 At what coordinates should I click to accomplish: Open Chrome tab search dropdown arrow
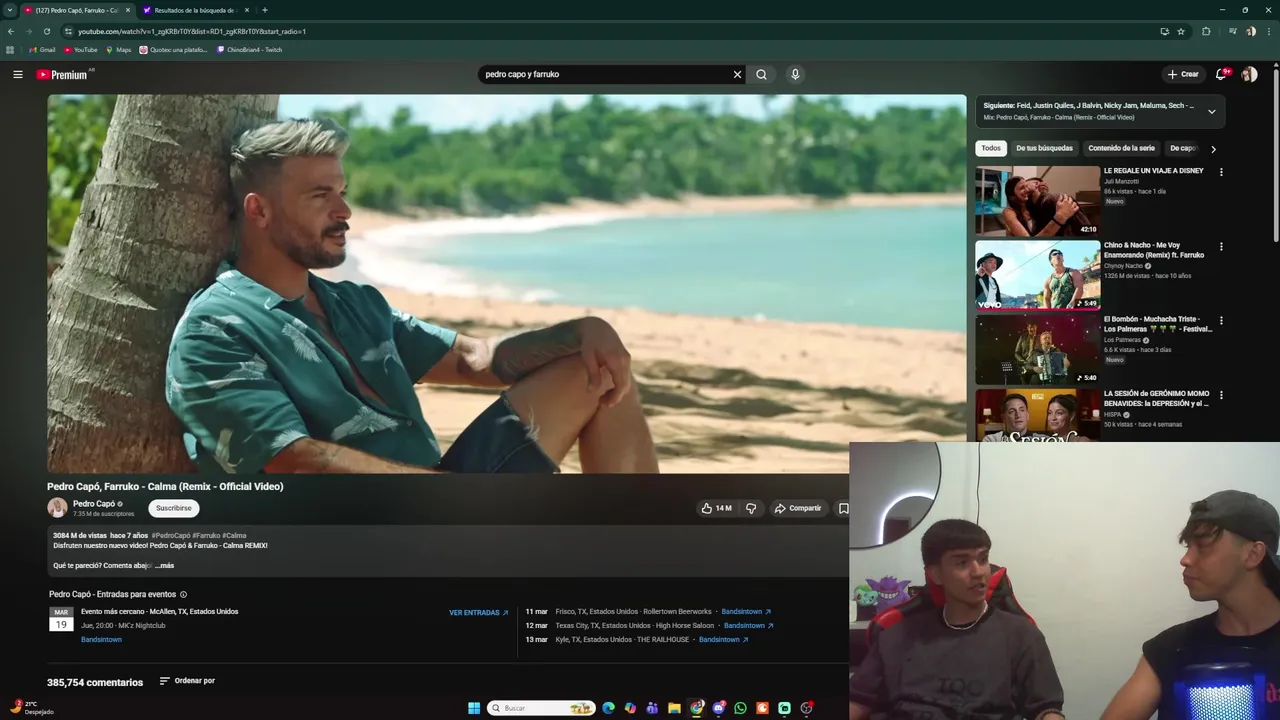tap(10, 10)
